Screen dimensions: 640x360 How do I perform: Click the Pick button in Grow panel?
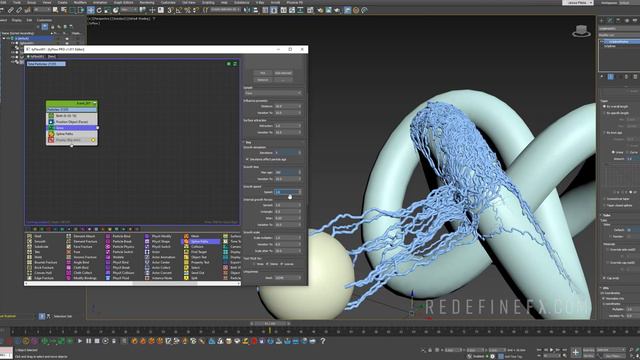coord(262,73)
